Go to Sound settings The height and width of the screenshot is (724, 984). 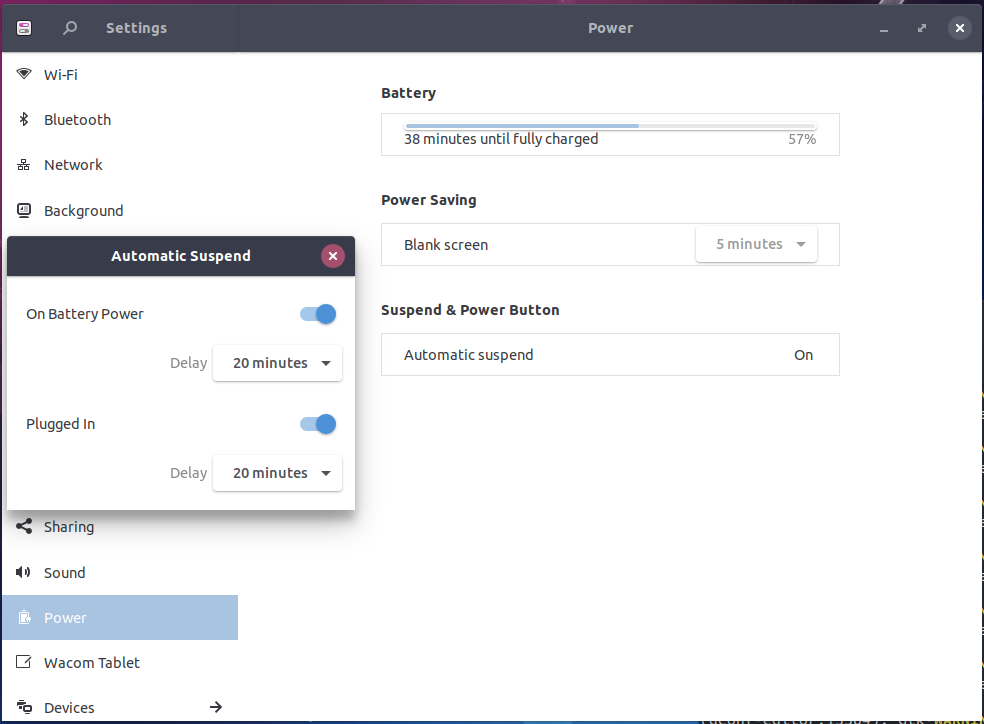click(120, 573)
